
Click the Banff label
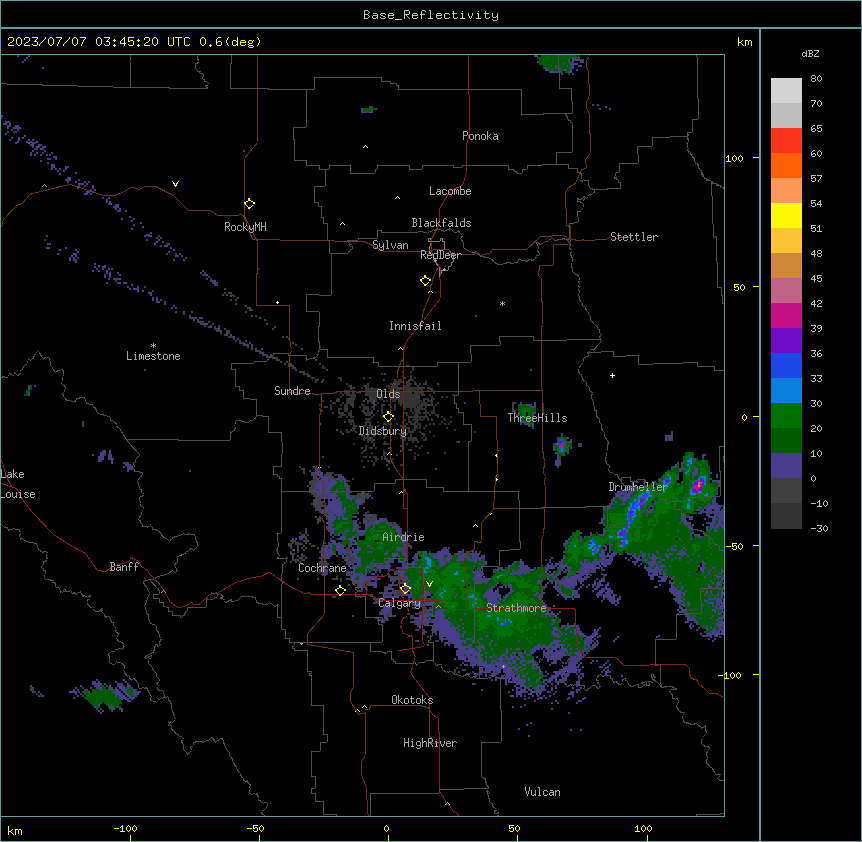[124, 567]
